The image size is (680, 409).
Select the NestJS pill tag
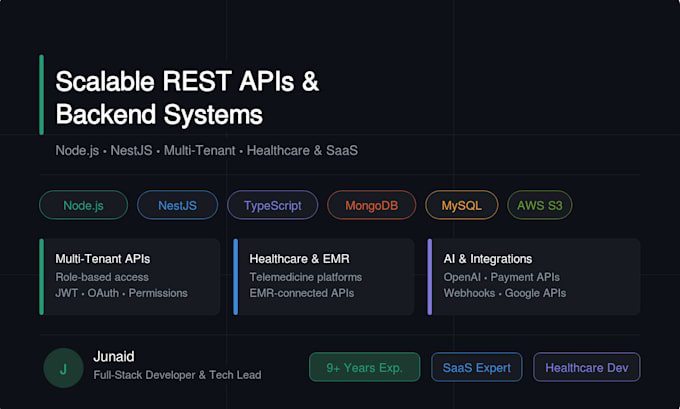[177, 205]
